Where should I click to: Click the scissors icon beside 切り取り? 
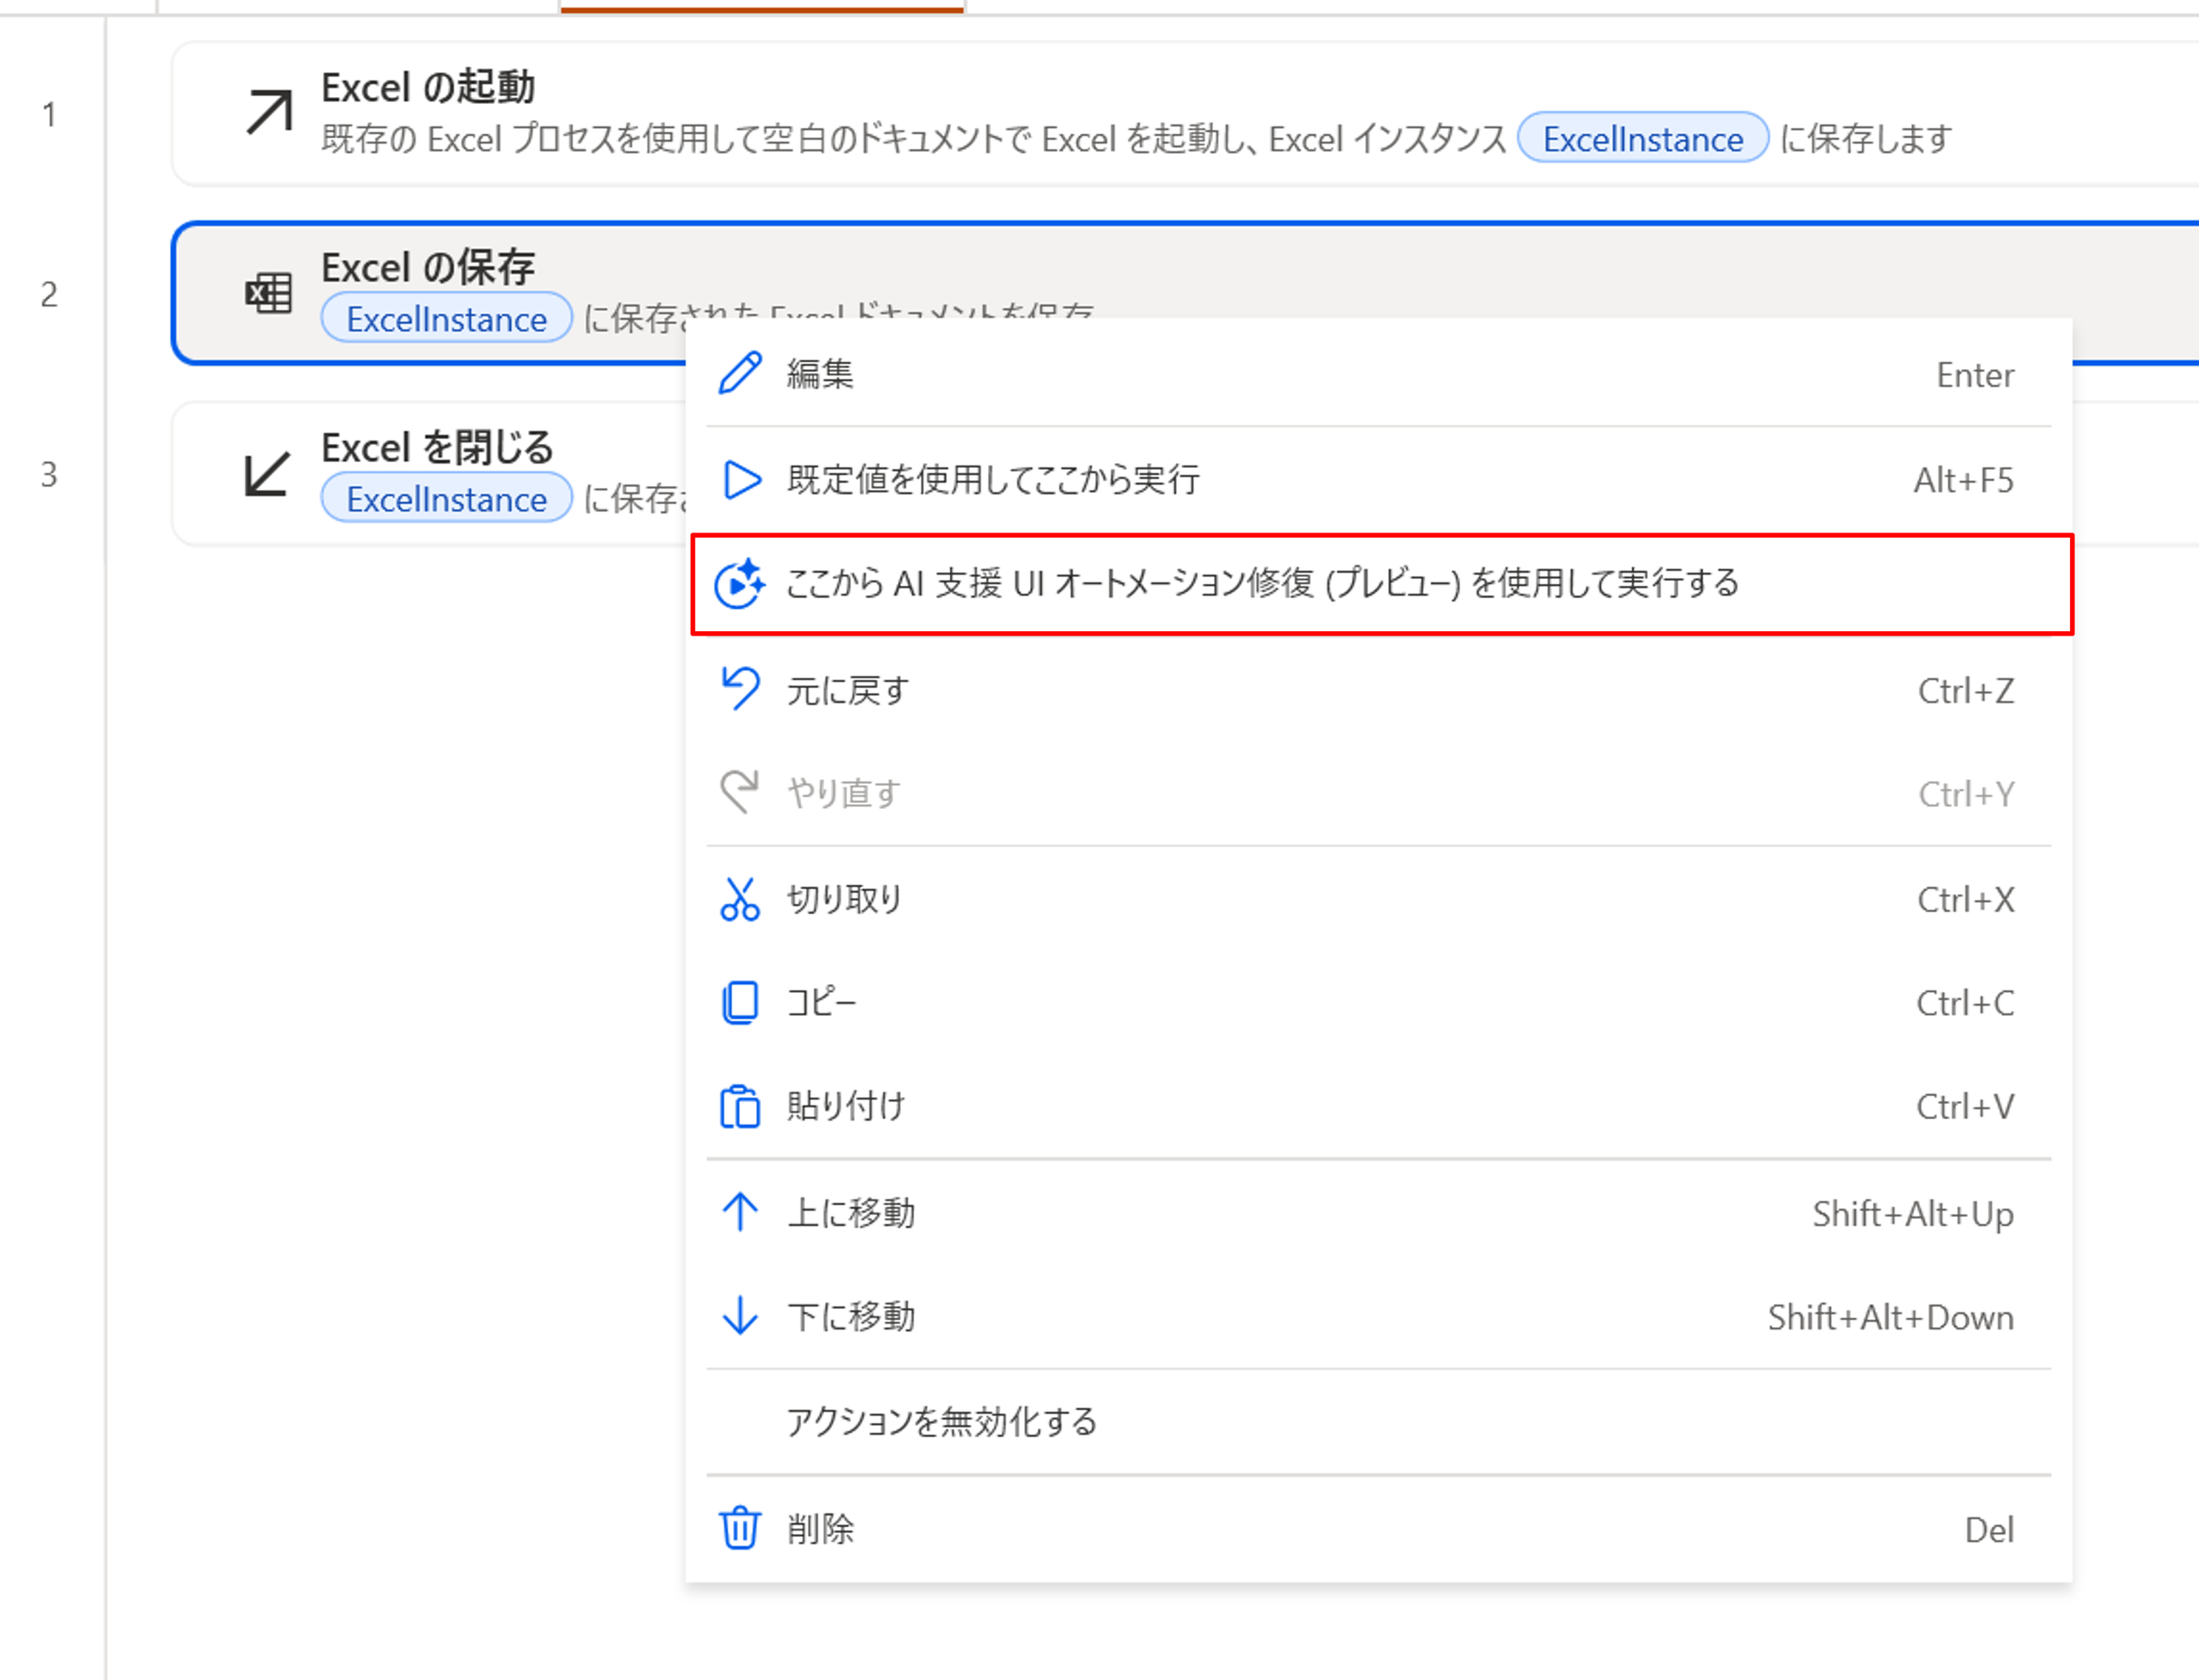(x=740, y=899)
